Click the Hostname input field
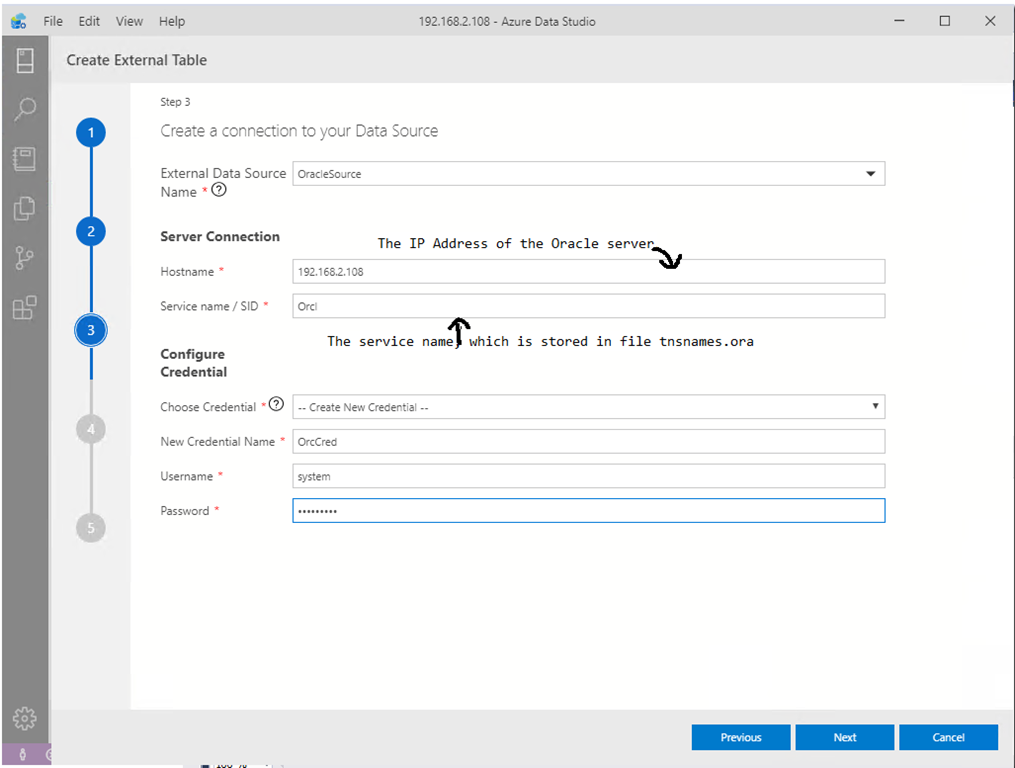1015x768 pixels. (588, 272)
